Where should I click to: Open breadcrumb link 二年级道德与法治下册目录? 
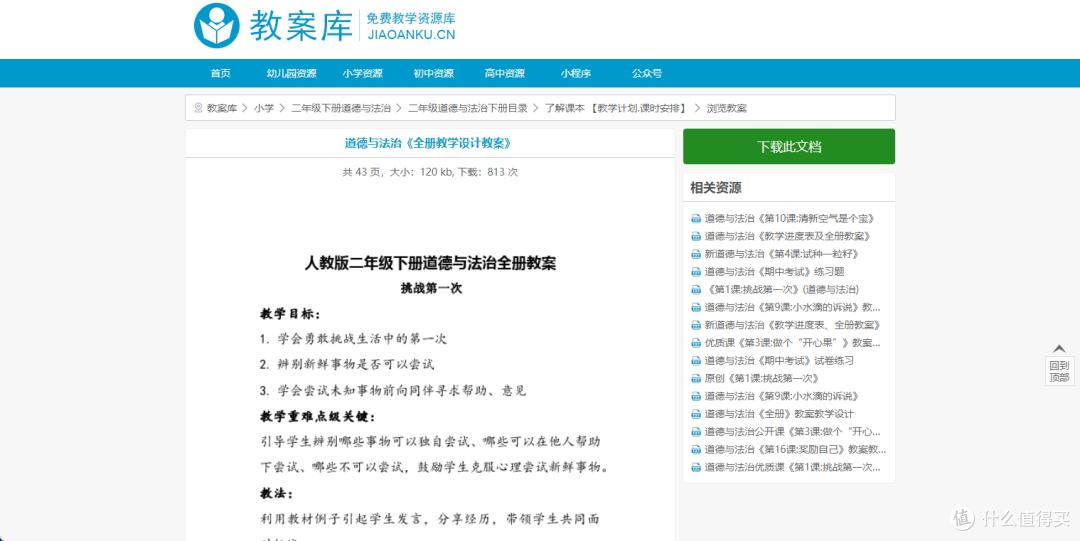pyautogui.click(x=468, y=108)
